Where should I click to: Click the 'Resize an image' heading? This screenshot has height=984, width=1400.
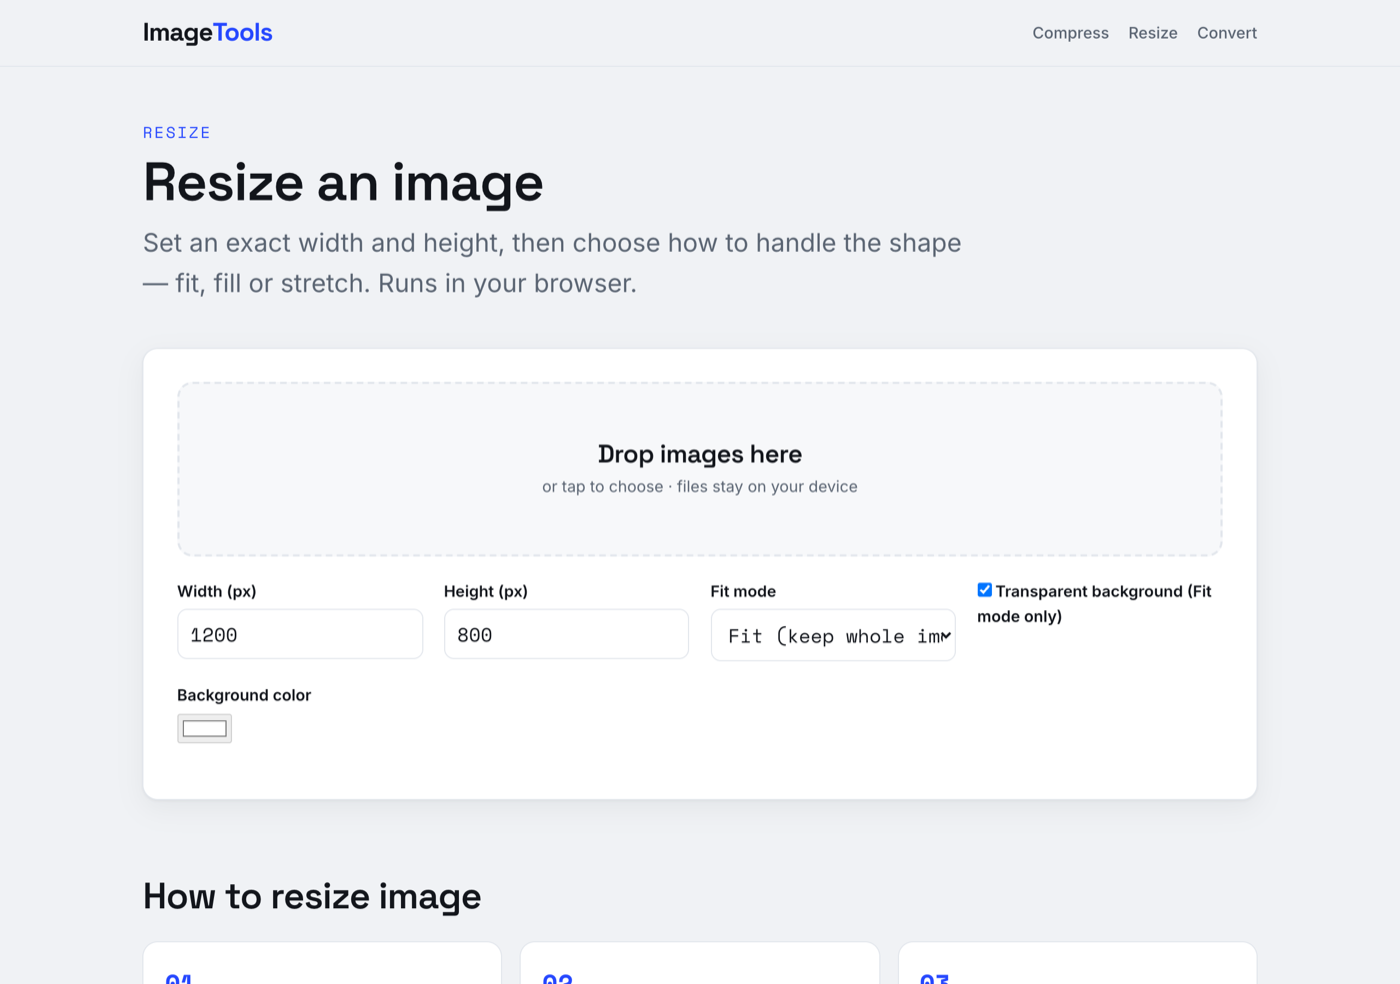pos(343,183)
